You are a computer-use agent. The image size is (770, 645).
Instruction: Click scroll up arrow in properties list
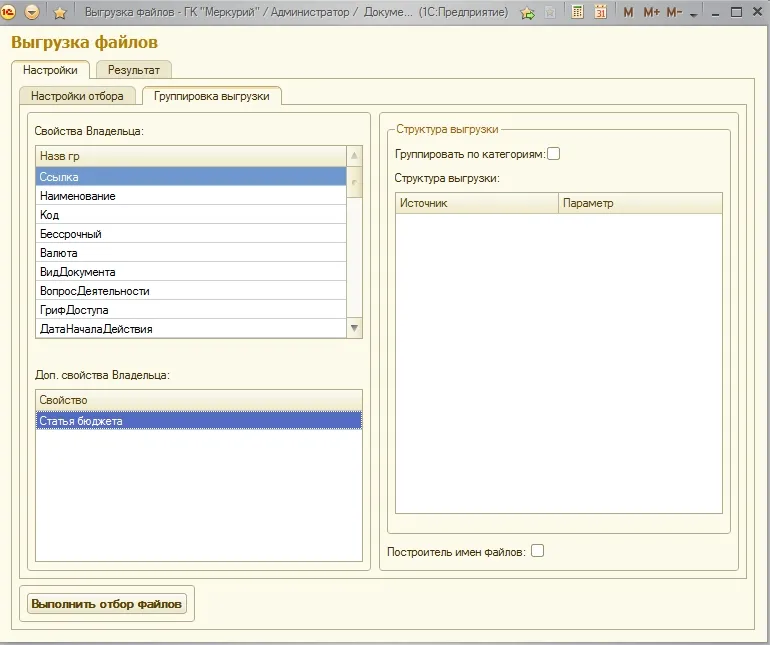coord(354,156)
